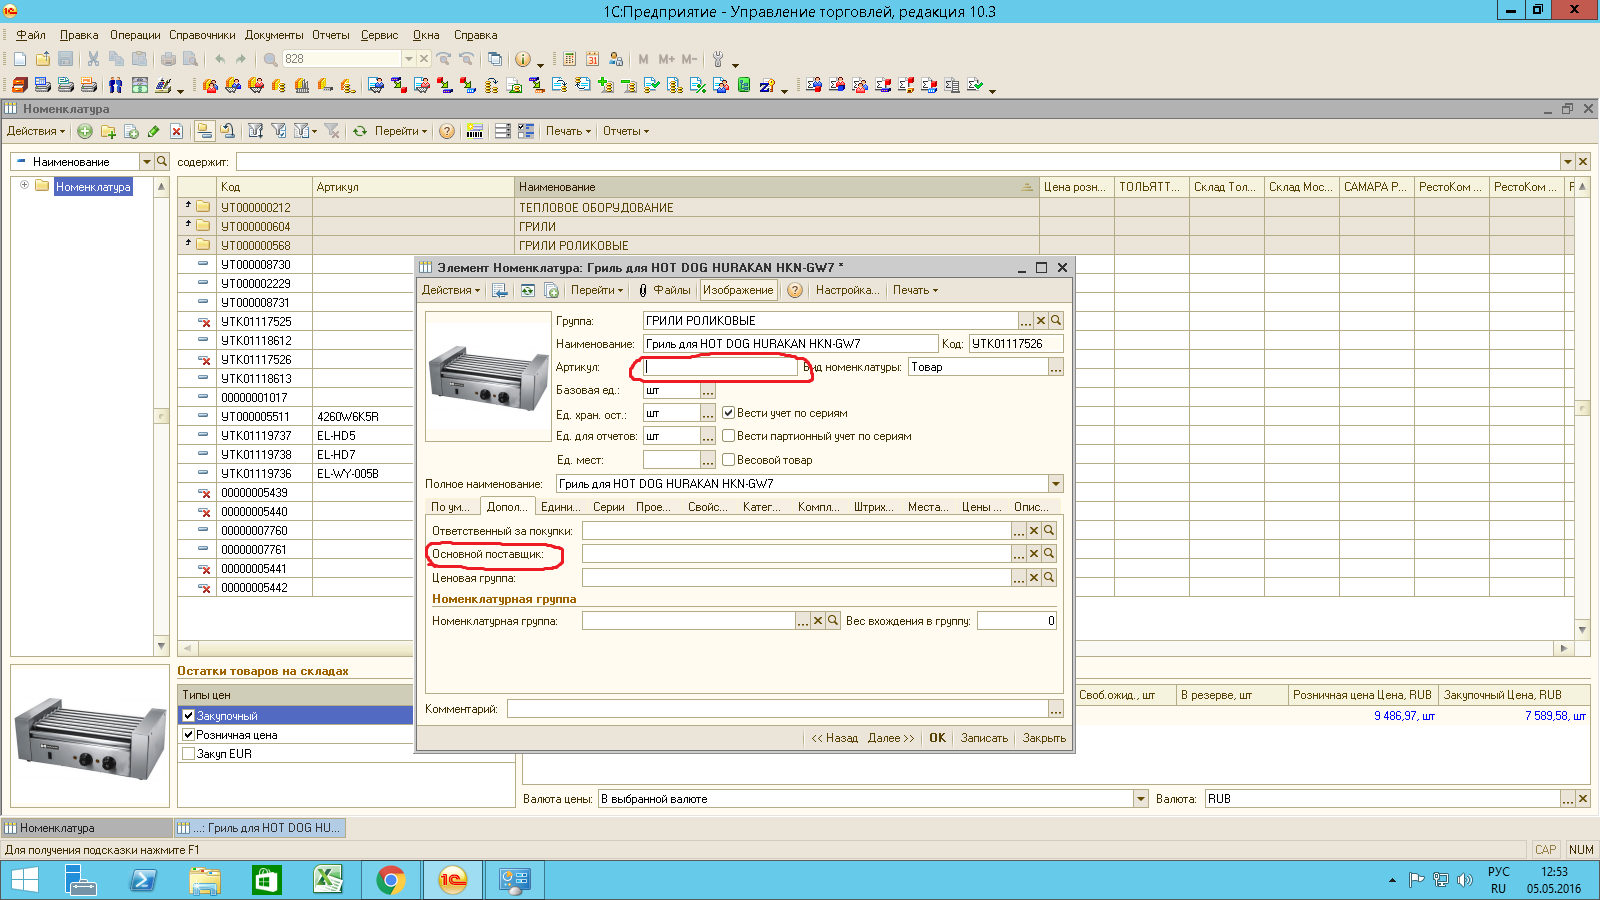Uncheck the Розничная цена price type
The height and width of the screenshot is (900, 1600).
click(x=188, y=735)
